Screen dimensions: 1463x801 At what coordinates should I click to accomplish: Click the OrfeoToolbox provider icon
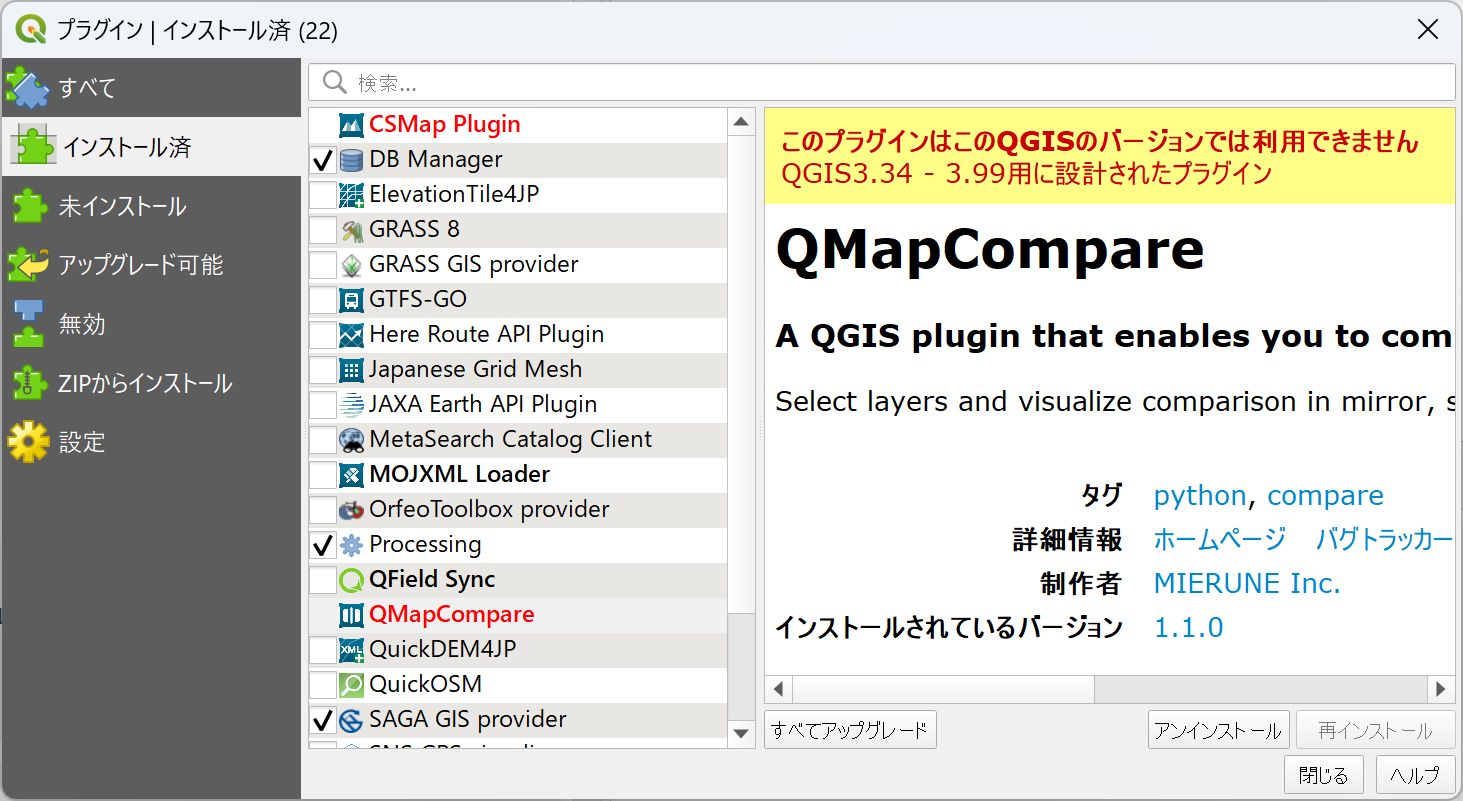(x=351, y=510)
